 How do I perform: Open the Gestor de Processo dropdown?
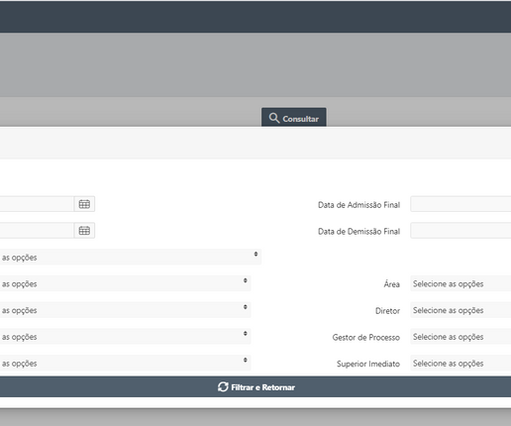click(x=461, y=337)
